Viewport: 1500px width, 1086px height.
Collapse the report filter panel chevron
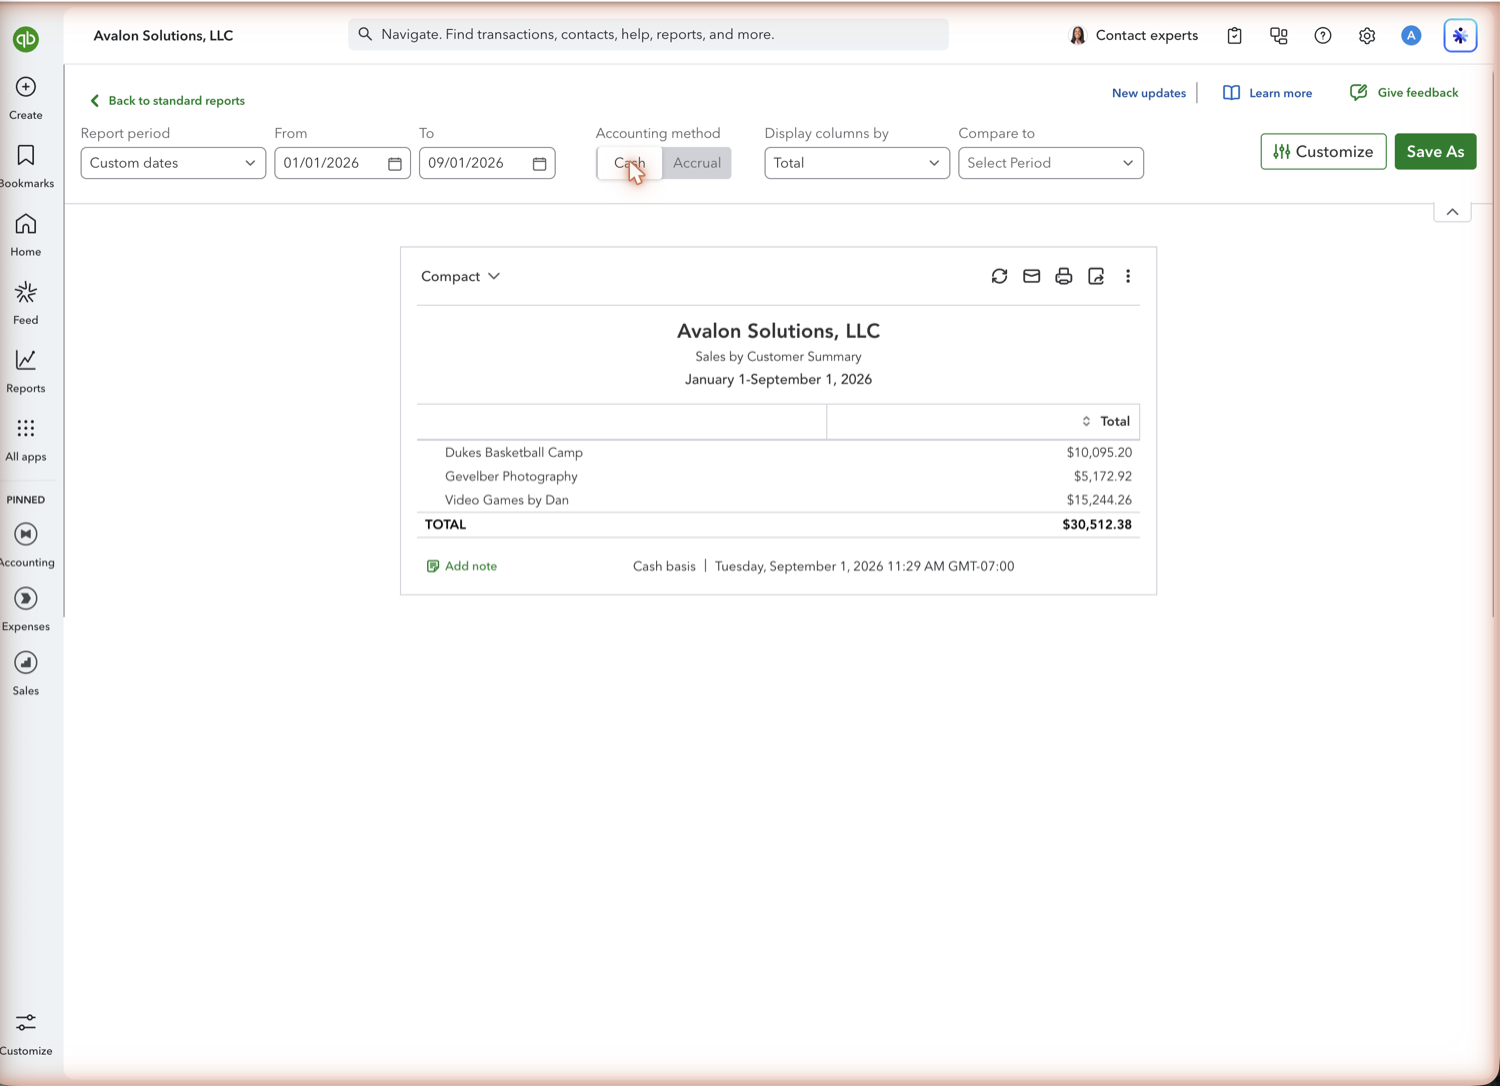point(1452,212)
